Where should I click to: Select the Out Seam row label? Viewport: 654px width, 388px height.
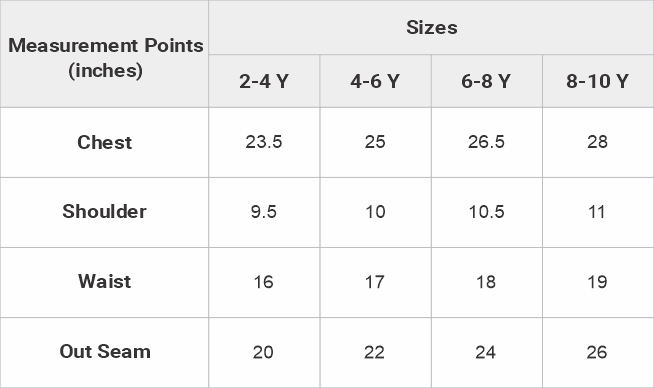click(x=105, y=352)
